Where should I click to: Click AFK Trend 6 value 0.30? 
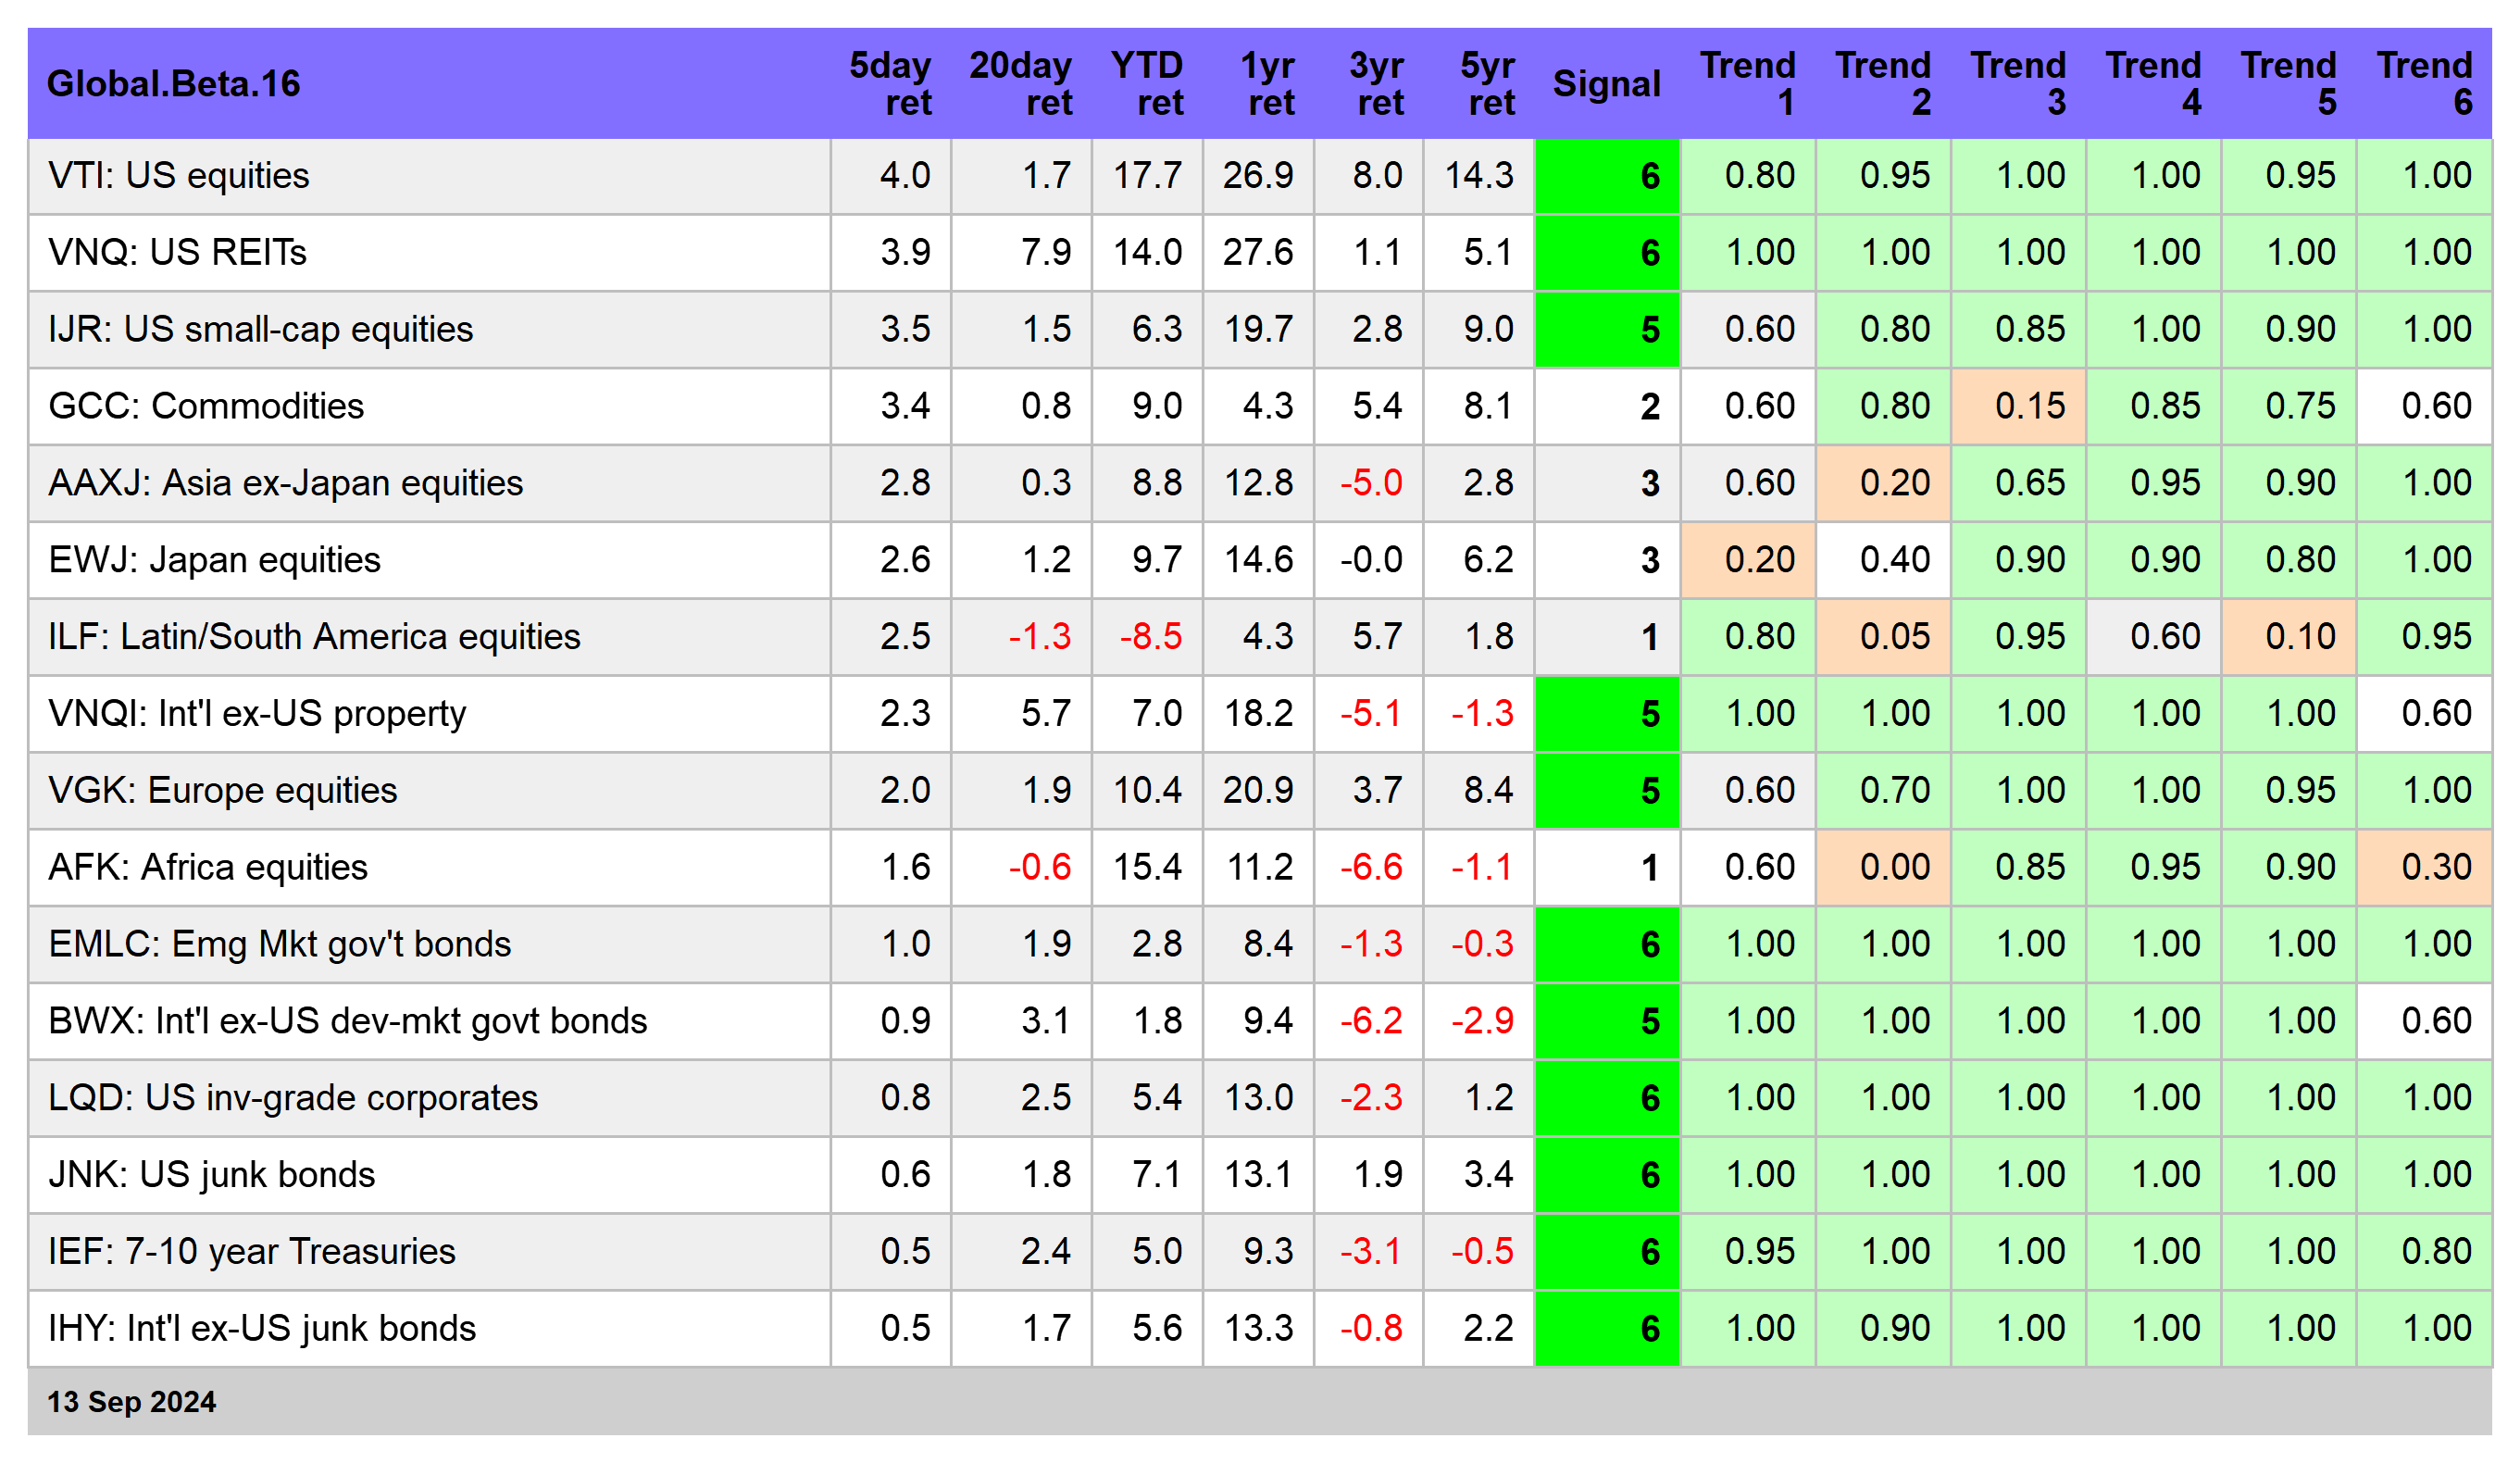pyautogui.click(x=2424, y=867)
